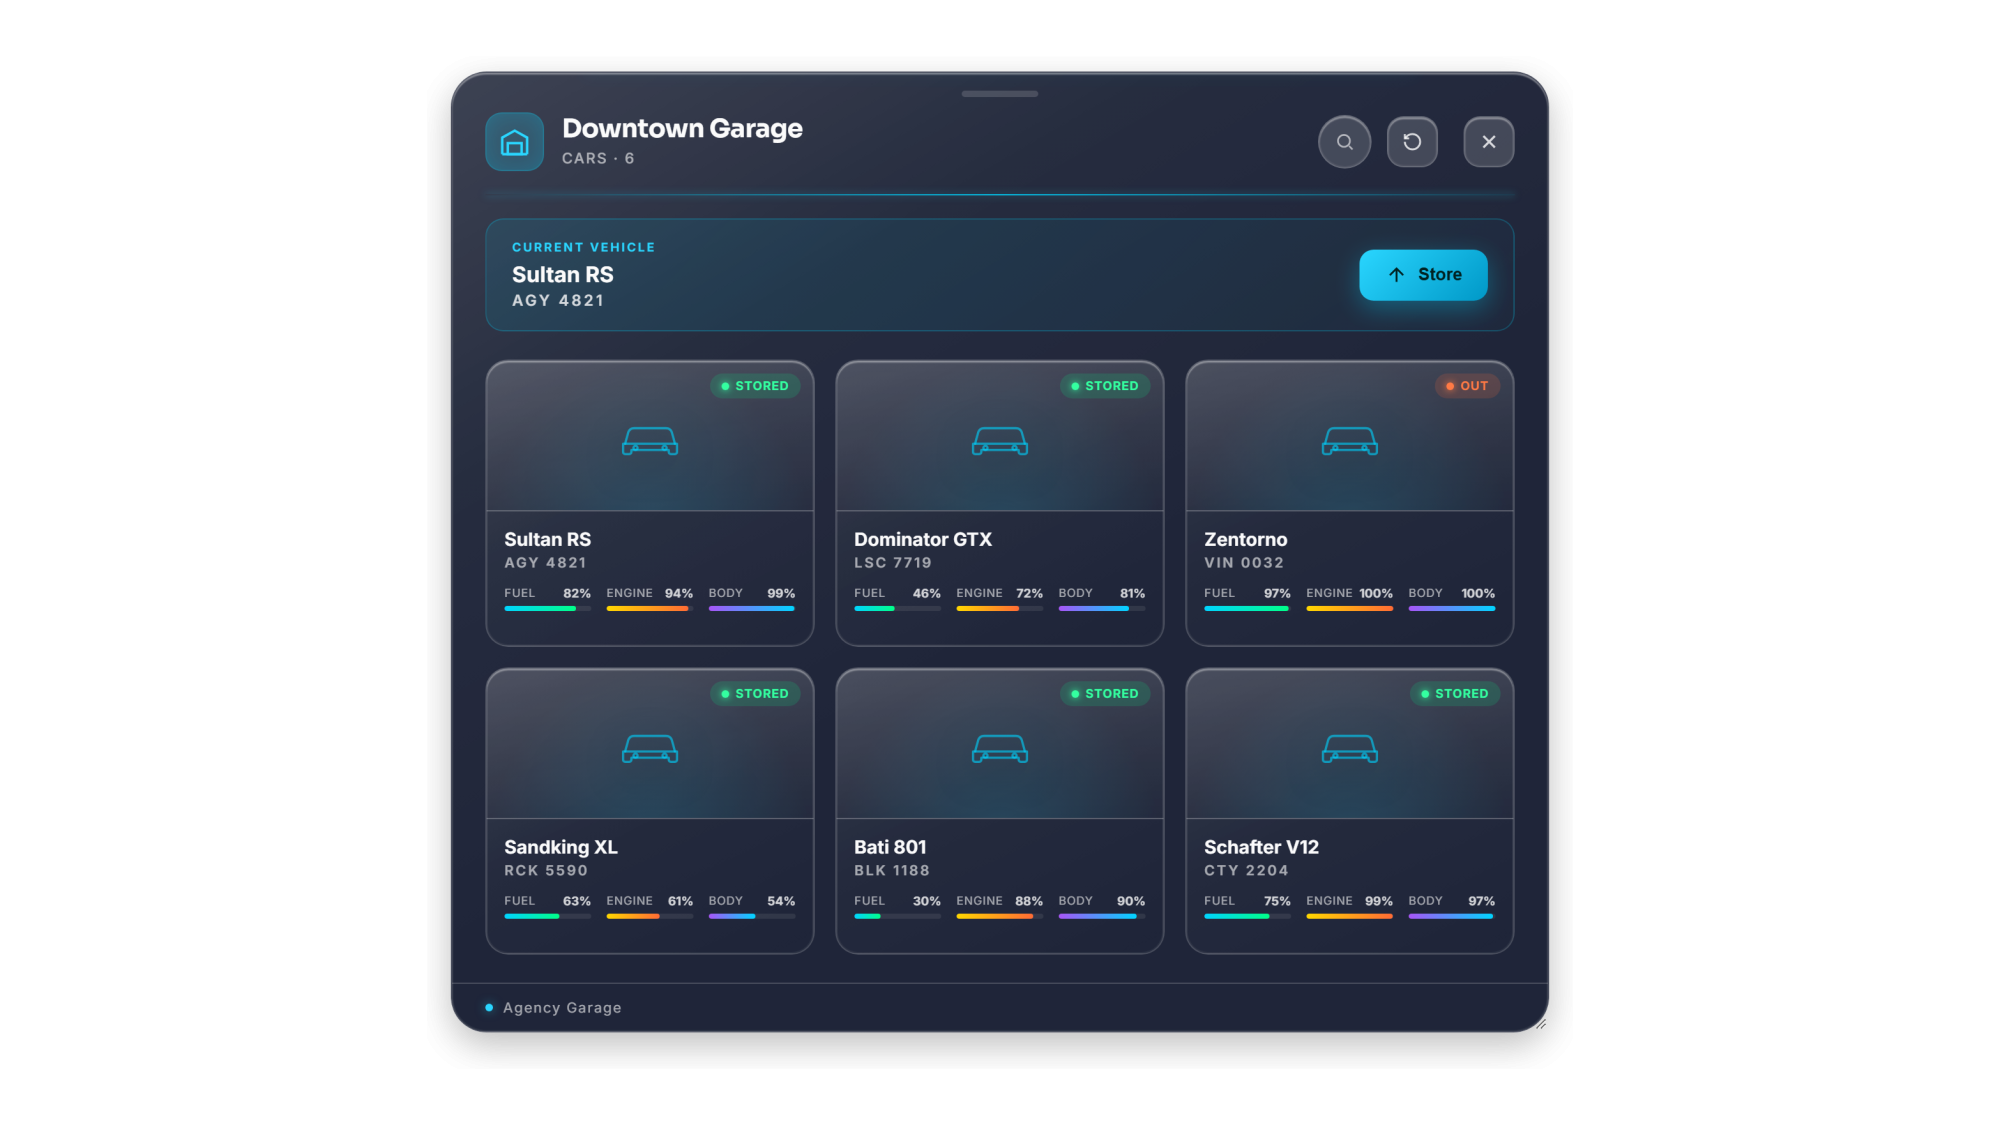
Task: Click the Bati 801 car icon
Action: point(1000,749)
